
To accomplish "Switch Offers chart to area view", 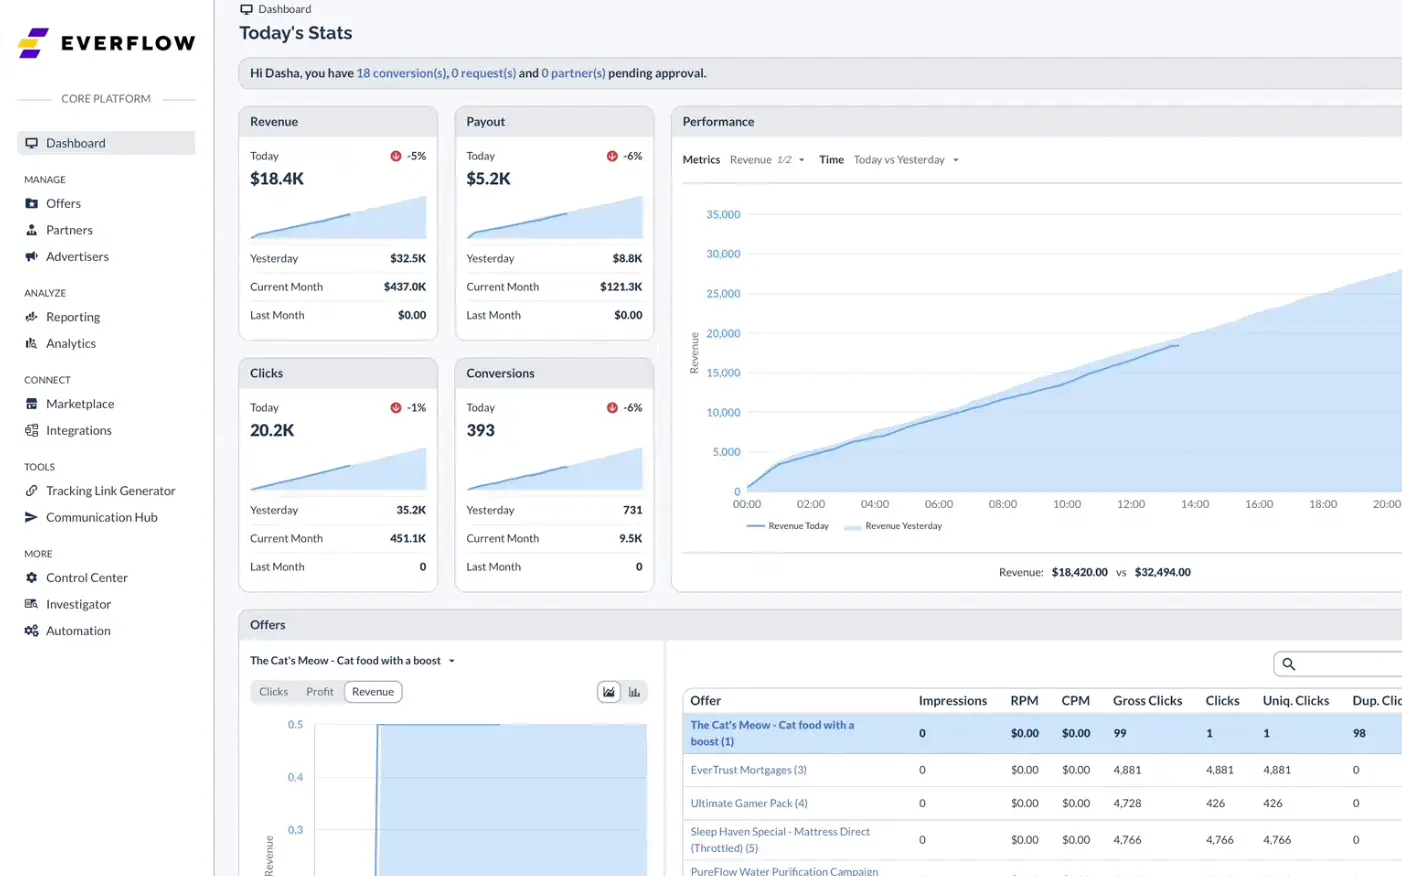I will pos(609,692).
